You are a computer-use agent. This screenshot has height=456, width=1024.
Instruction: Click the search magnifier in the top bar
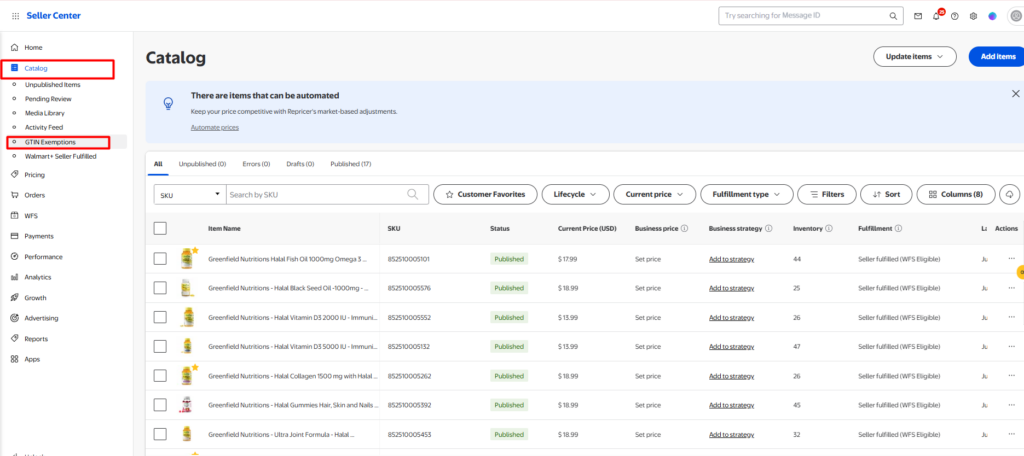(x=893, y=16)
